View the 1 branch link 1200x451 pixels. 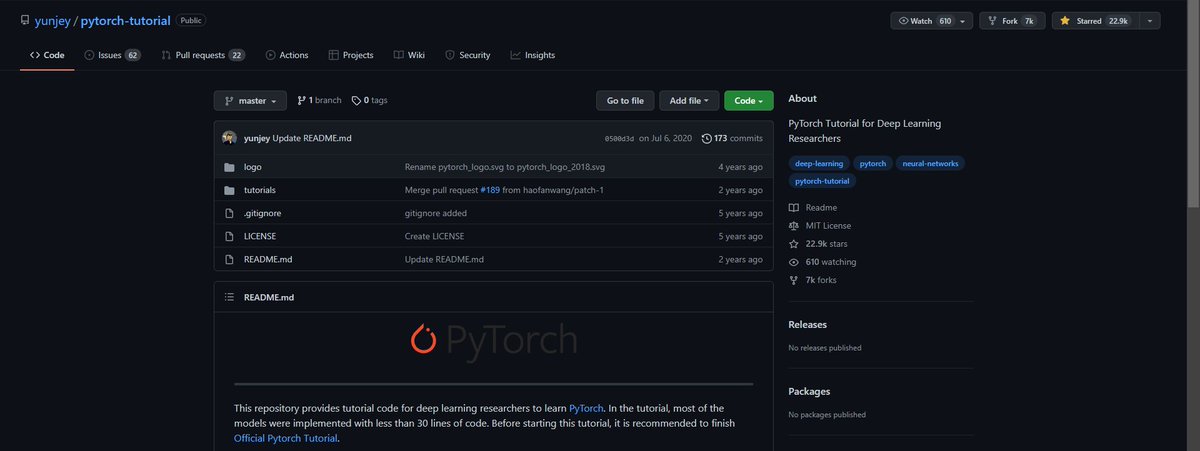[x=319, y=100]
